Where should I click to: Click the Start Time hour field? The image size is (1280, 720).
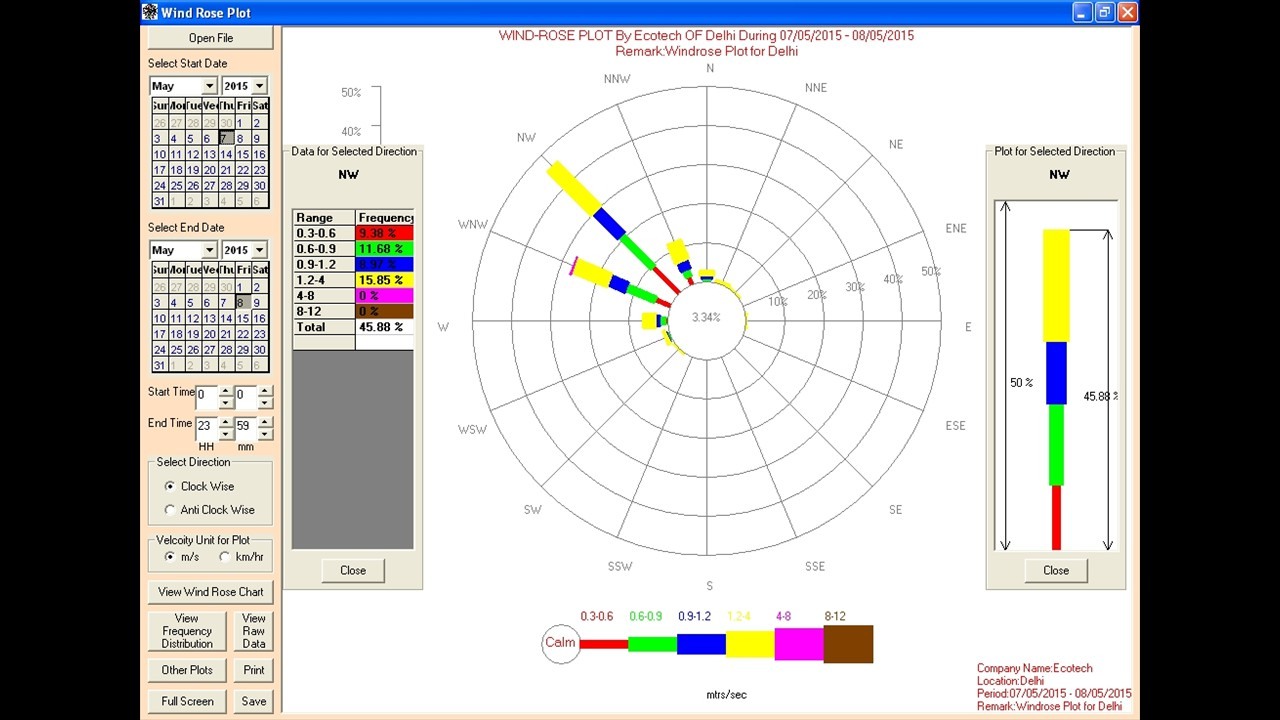click(x=206, y=395)
